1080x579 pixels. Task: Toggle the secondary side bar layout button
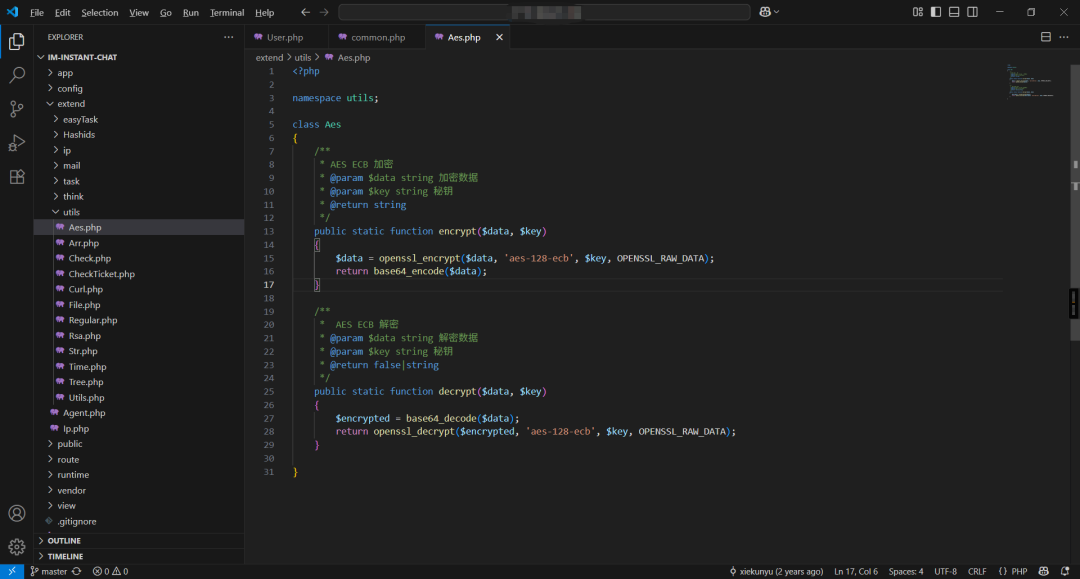click(x=972, y=12)
